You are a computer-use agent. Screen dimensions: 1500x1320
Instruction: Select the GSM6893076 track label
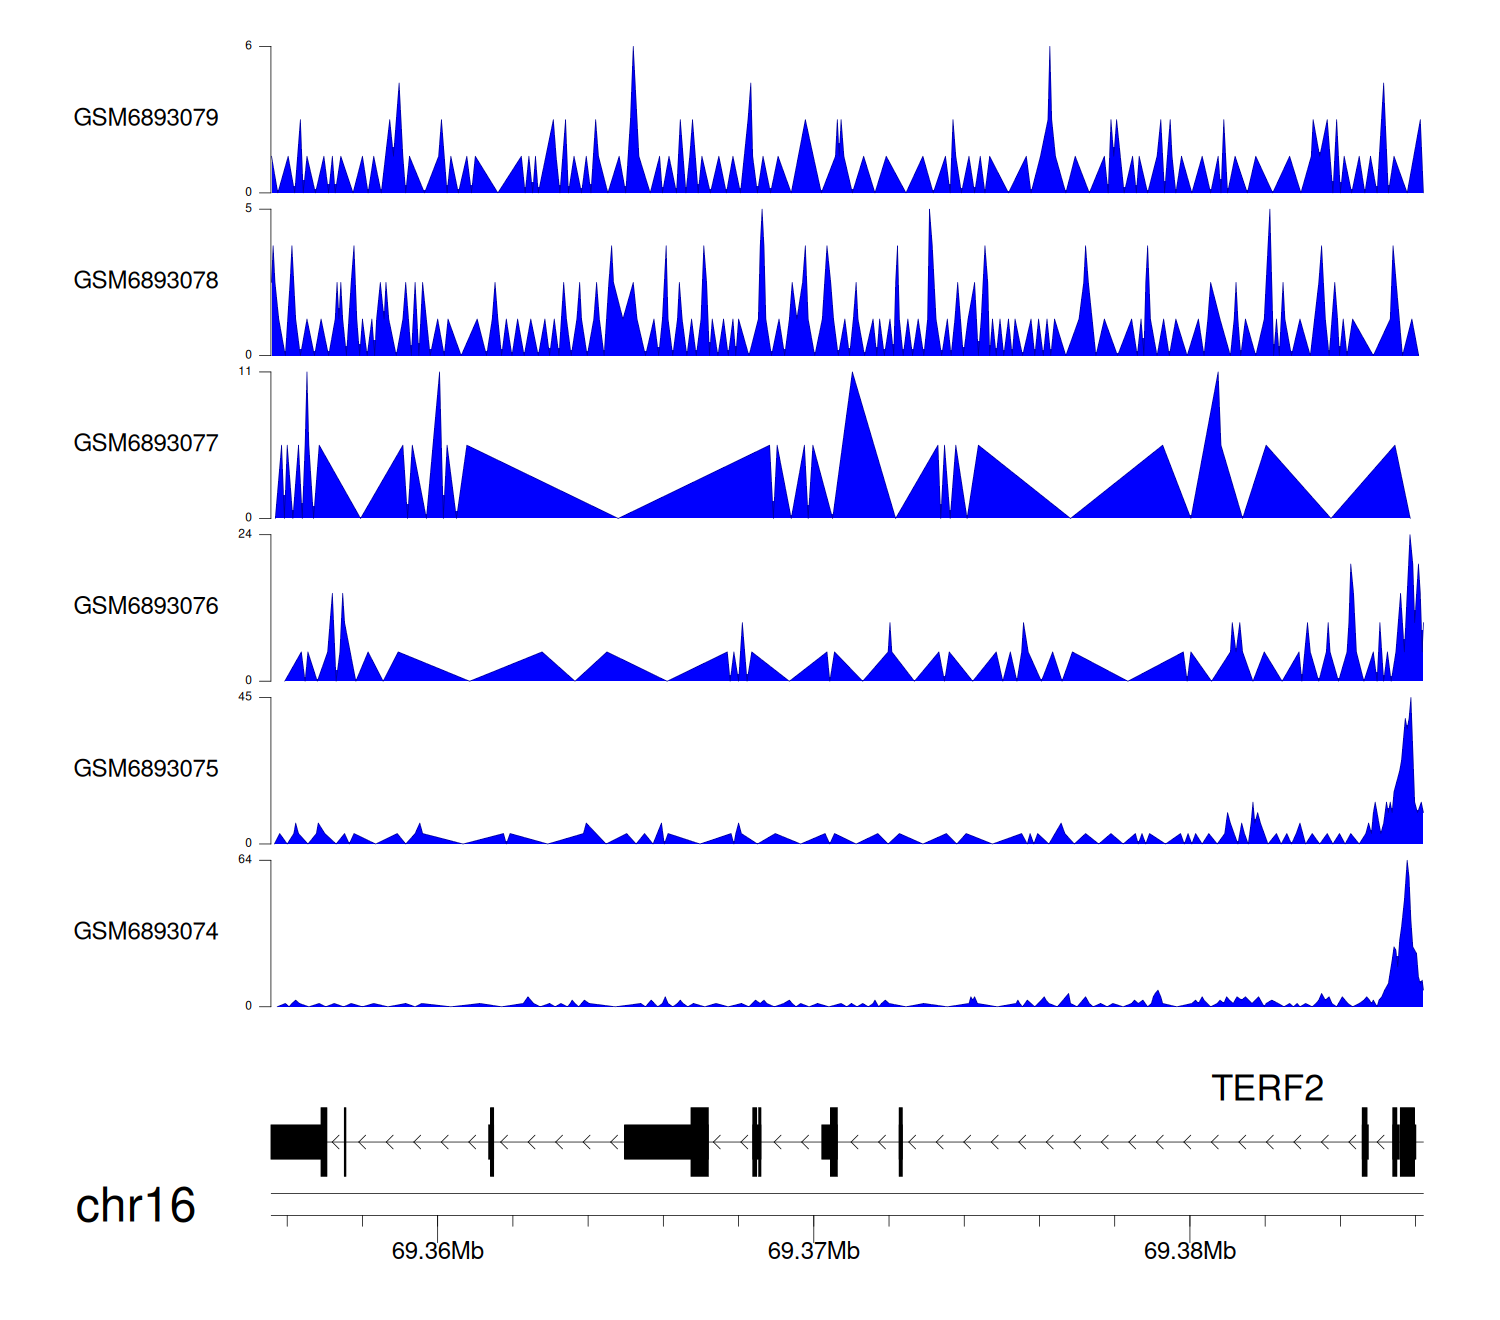[146, 606]
